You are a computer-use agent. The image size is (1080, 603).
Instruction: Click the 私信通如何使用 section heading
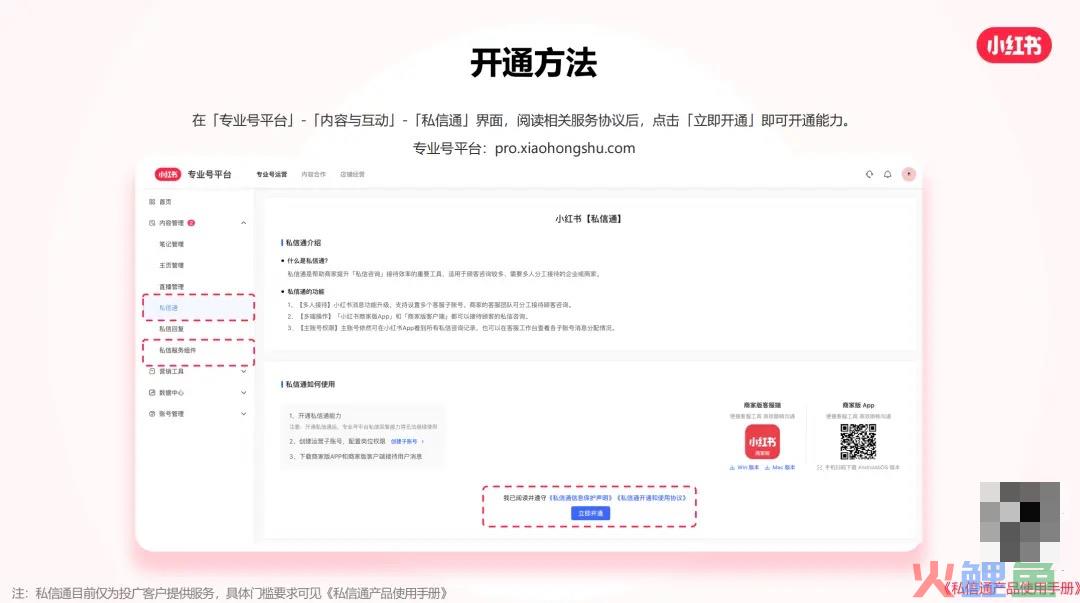coord(310,385)
